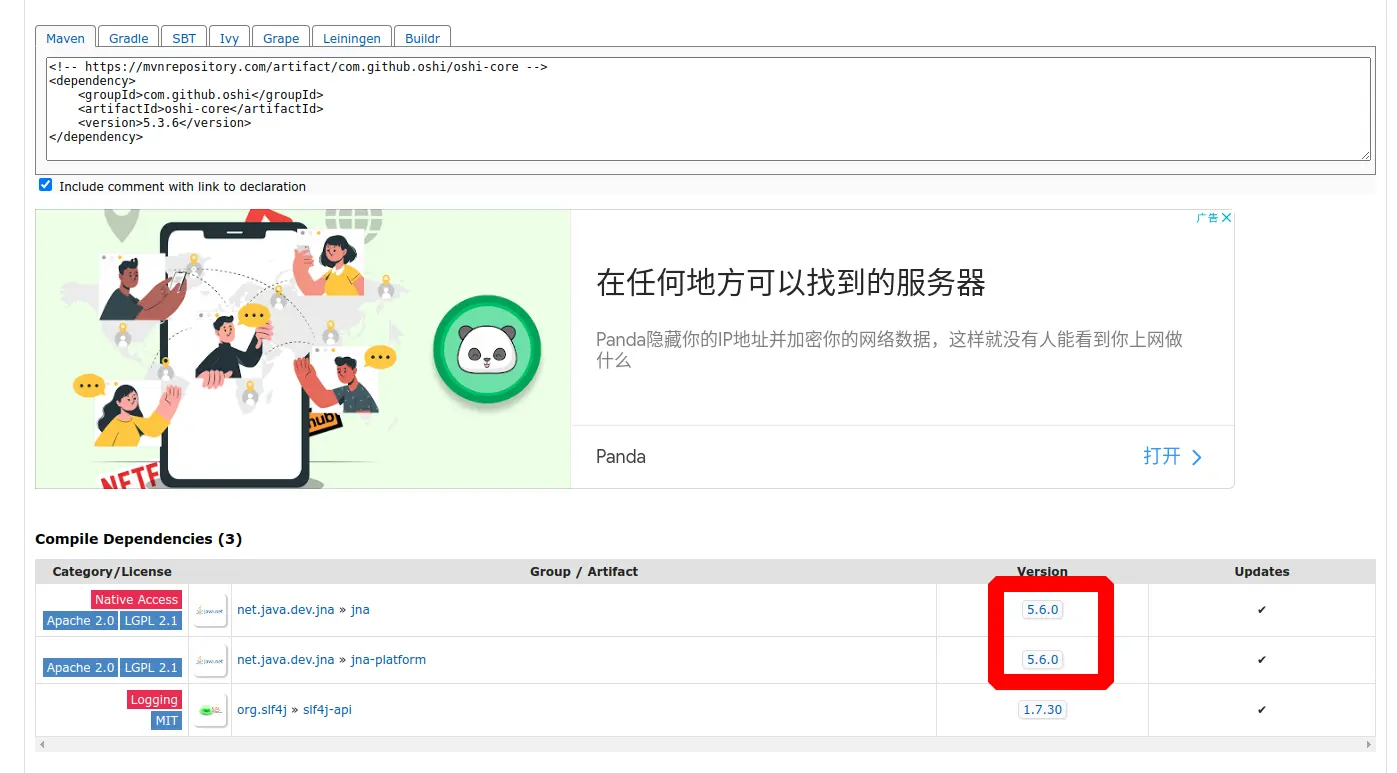
Task: Click the table scrollbar right arrow
Action: 1370,744
